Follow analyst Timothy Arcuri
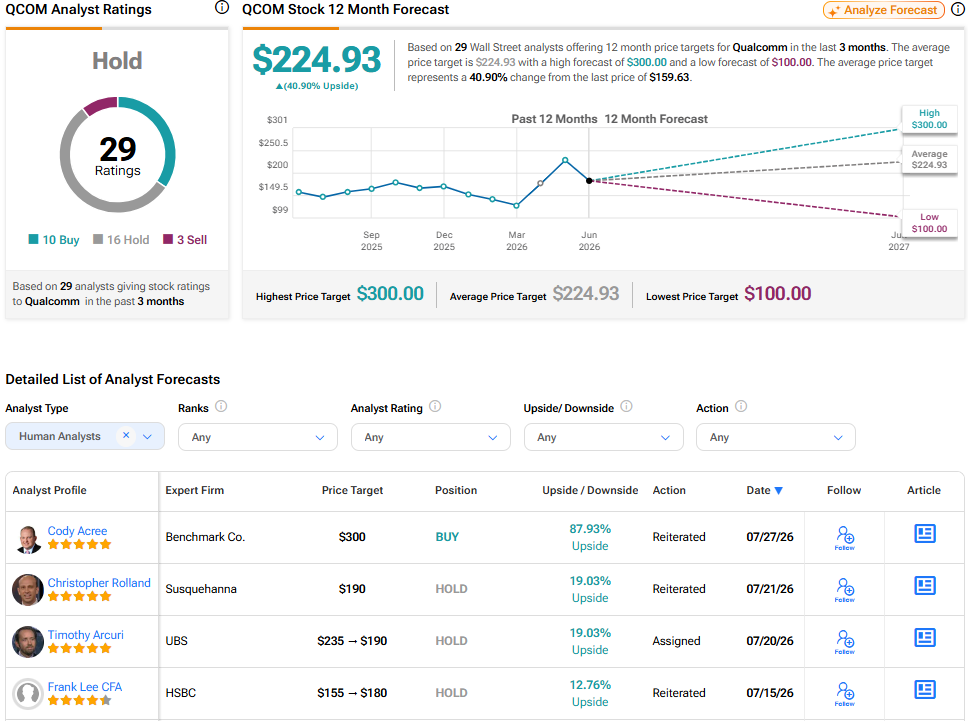 [x=845, y=641]
